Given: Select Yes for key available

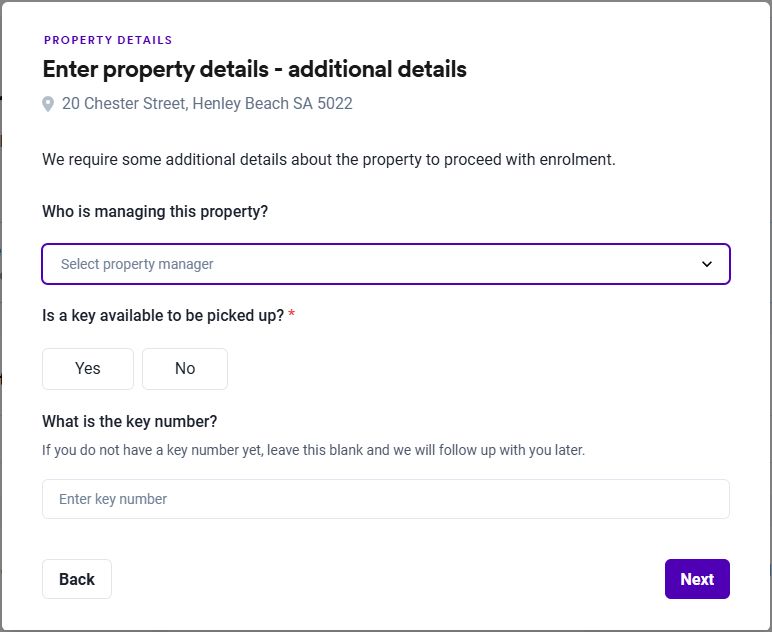Looking at the screenshot, I should 88,369.
